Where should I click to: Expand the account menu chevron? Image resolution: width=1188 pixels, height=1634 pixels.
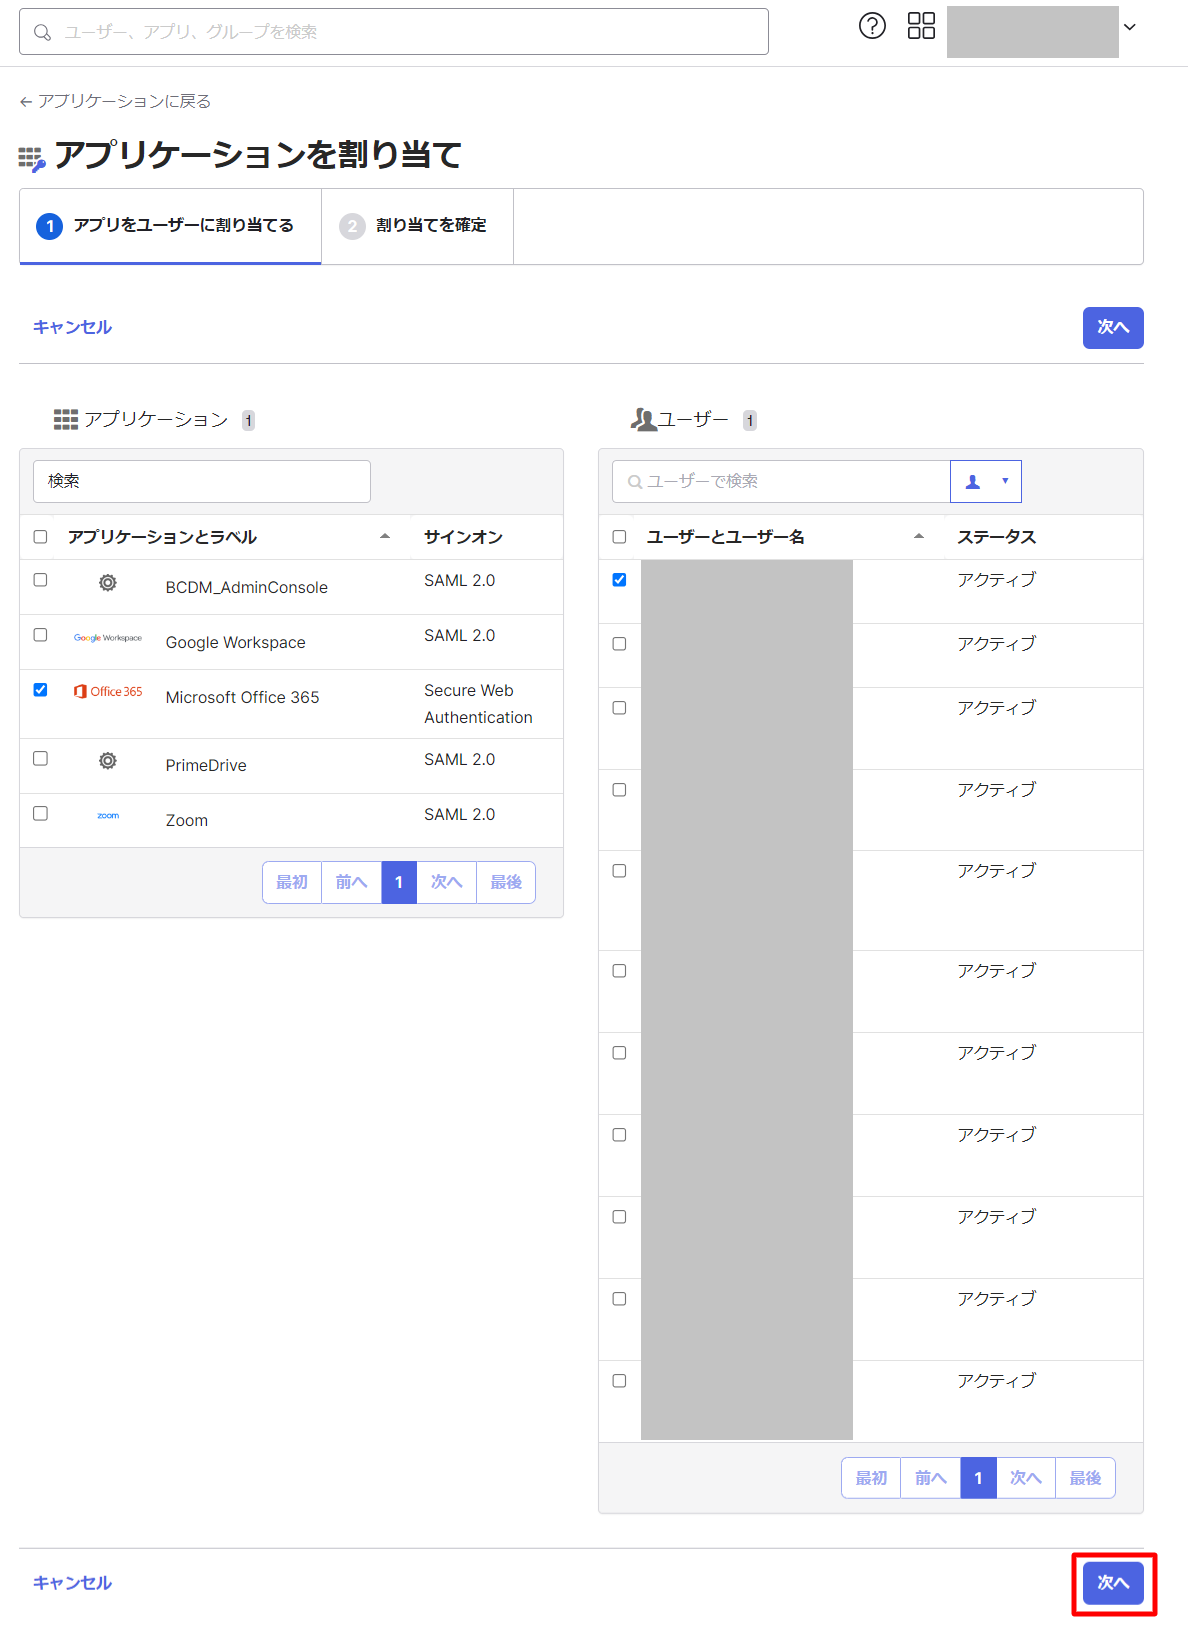pos(1129,27)
